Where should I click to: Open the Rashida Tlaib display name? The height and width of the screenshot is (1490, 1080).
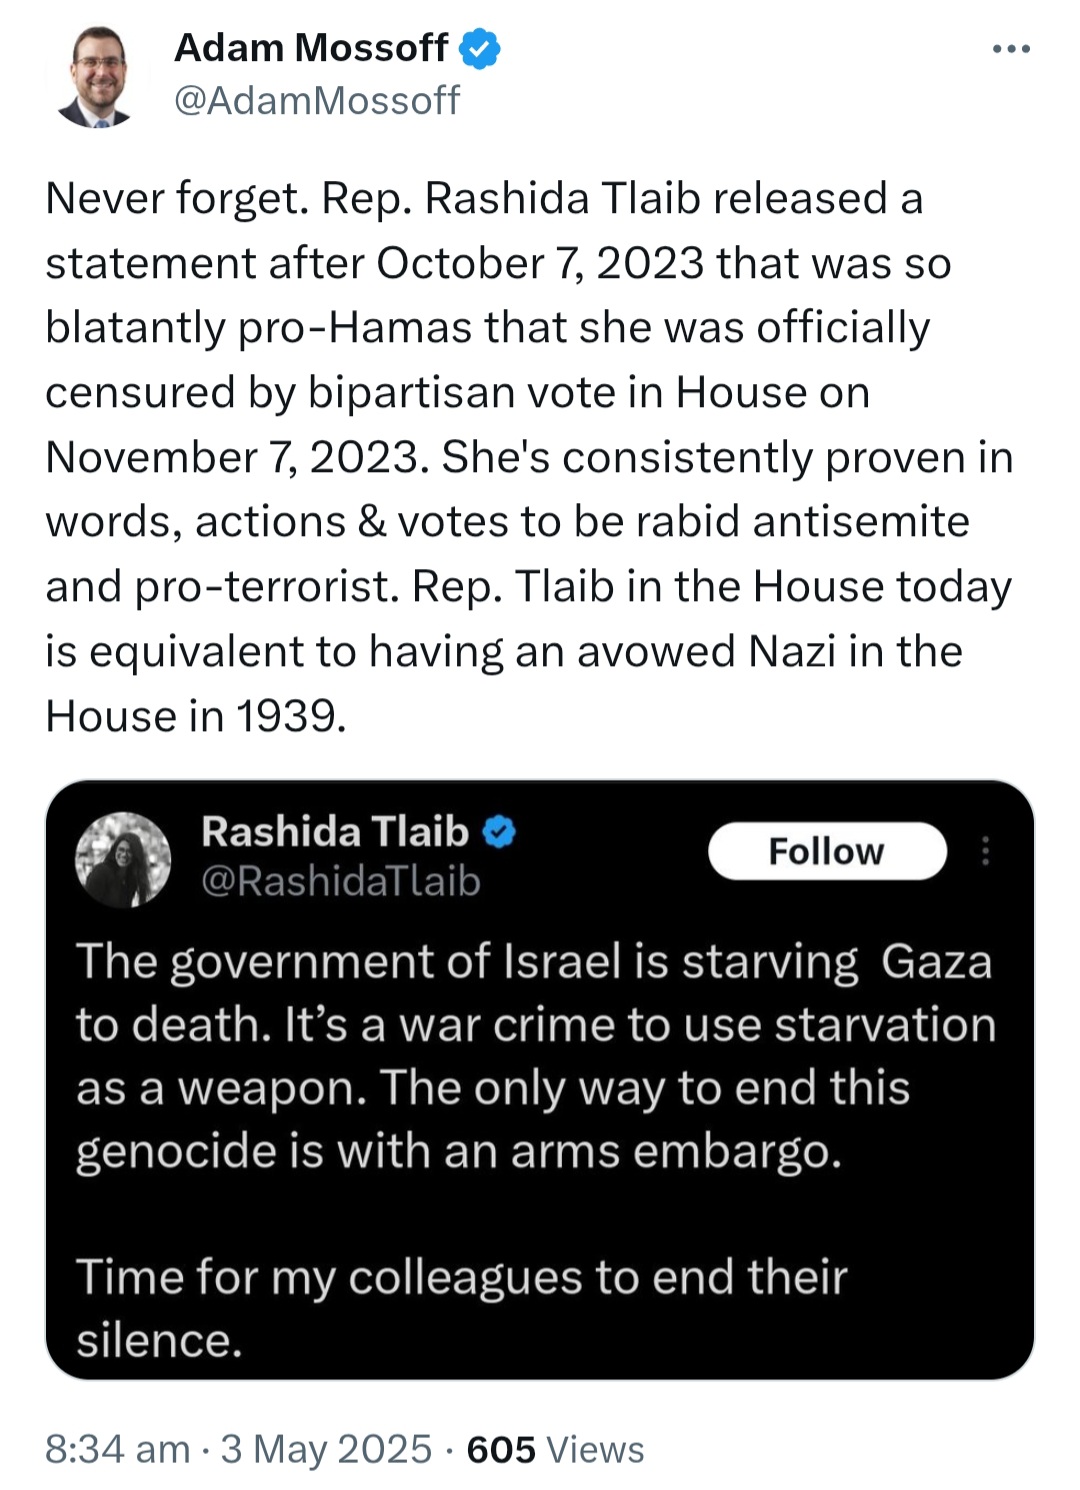tap(335, 832)
